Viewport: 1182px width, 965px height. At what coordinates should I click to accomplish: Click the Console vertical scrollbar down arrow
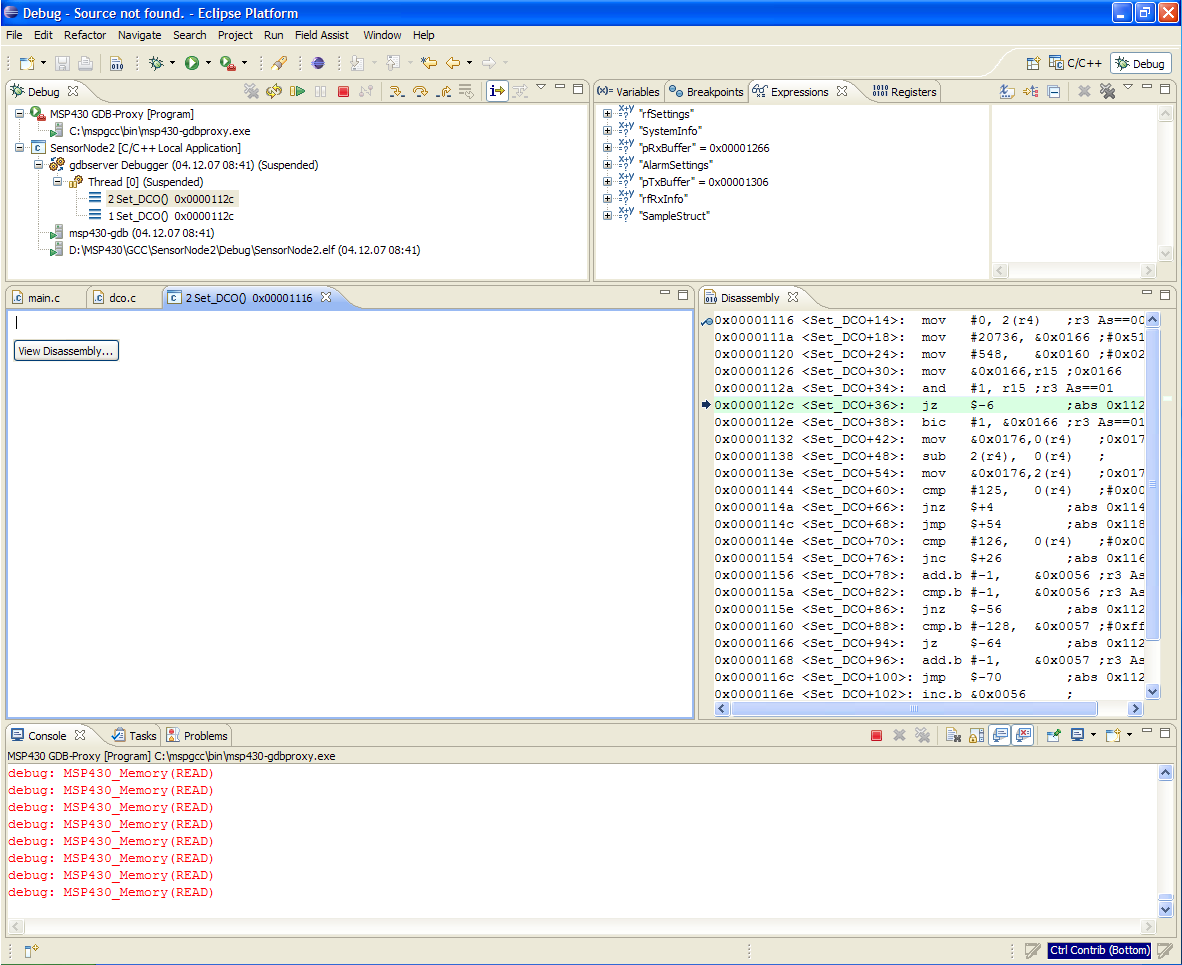click(x=1165, y=909)
